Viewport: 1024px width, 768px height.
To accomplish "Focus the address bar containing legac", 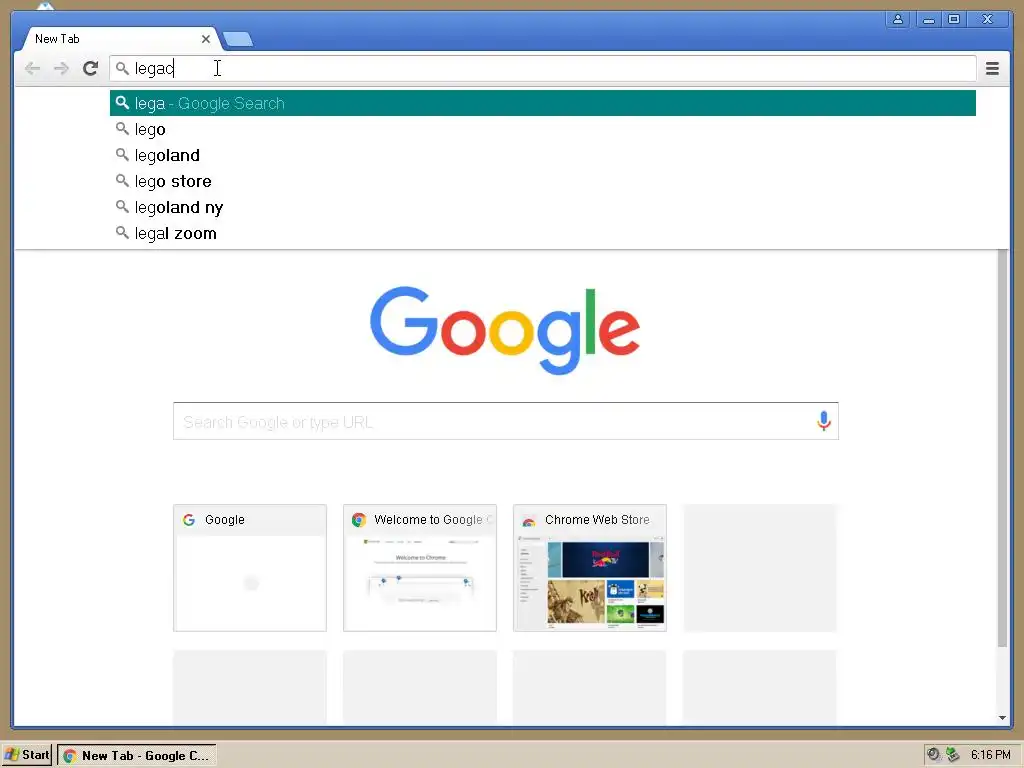I will click(542, 68).
